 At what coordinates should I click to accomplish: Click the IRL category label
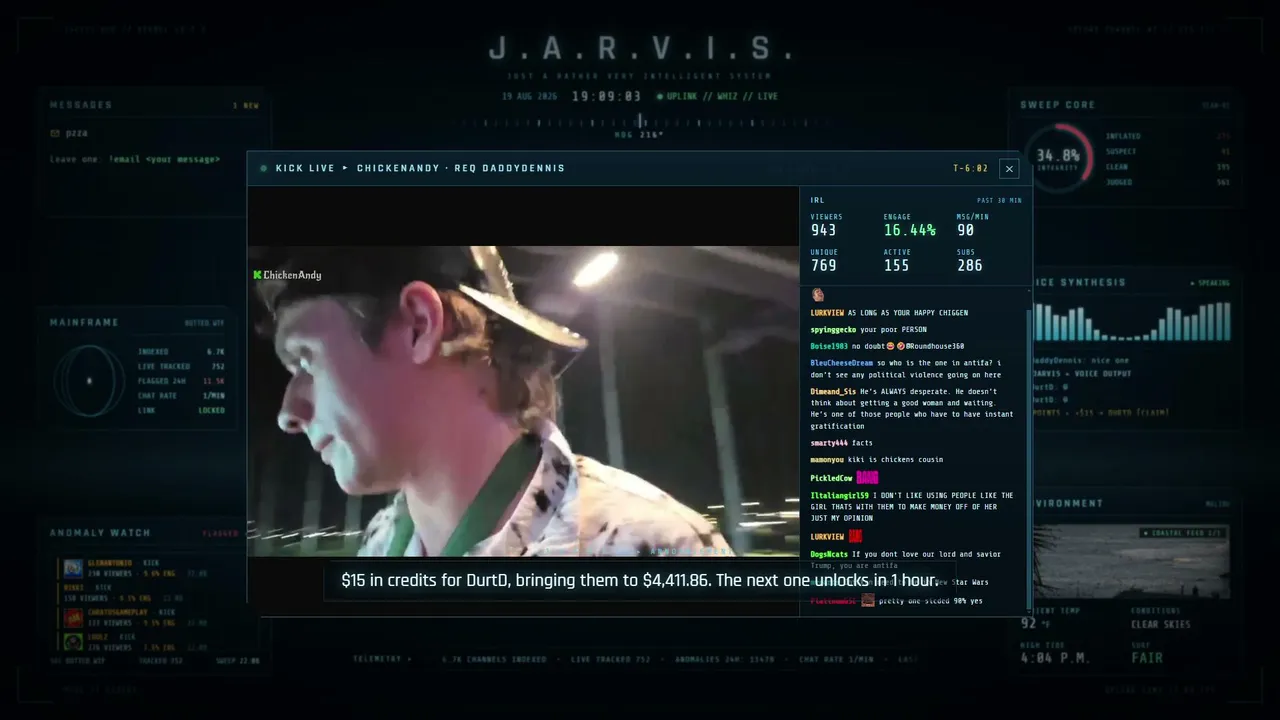pyautogui.click(x=817, y=200)
